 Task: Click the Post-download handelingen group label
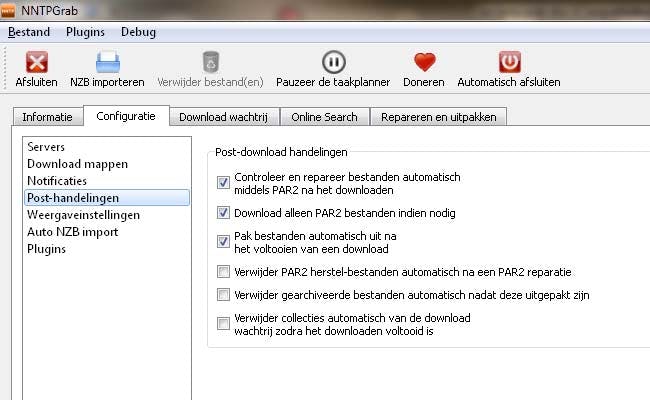pyautogui.click(x=281, y=152)
